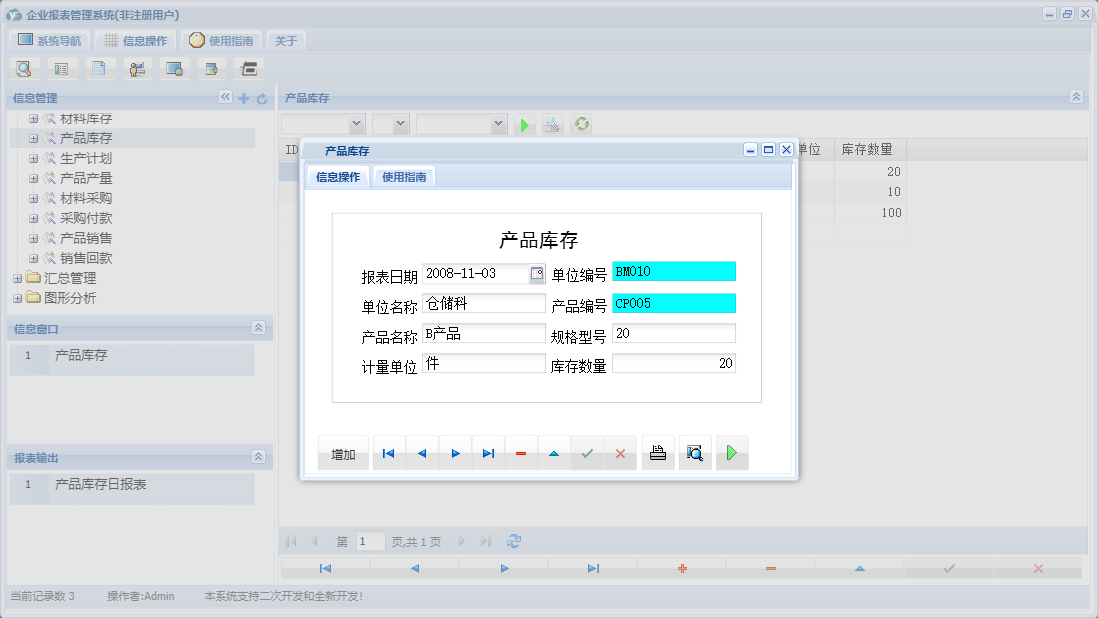Collapse the 报表输出 panel

258,456
